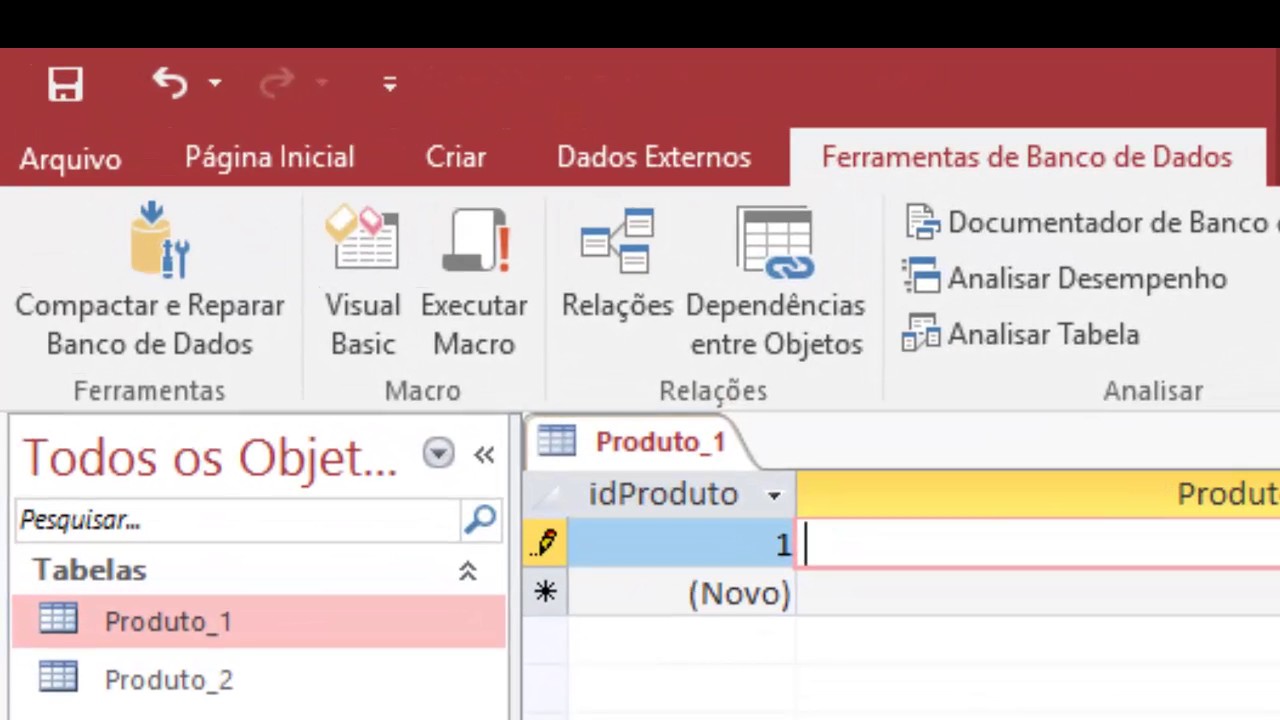
Task: Open the Relações window
Action: [x=617, y=265]
